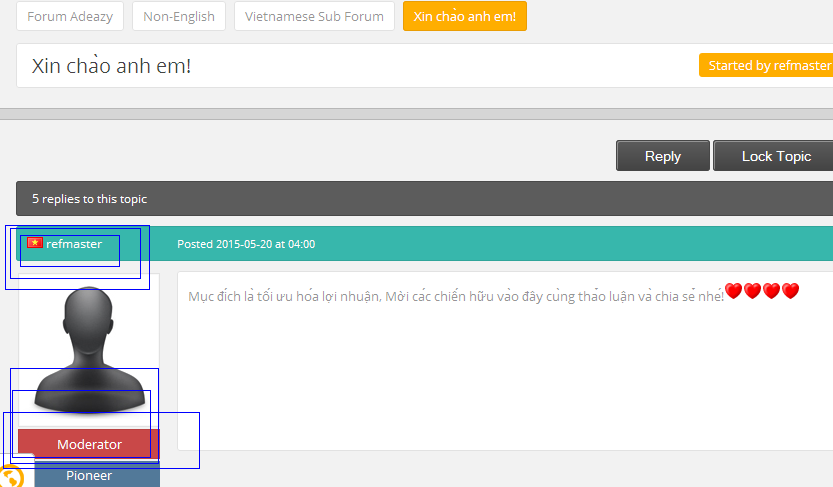Open the Forum Adeazy breadcrumb

[x=70, y=16]
